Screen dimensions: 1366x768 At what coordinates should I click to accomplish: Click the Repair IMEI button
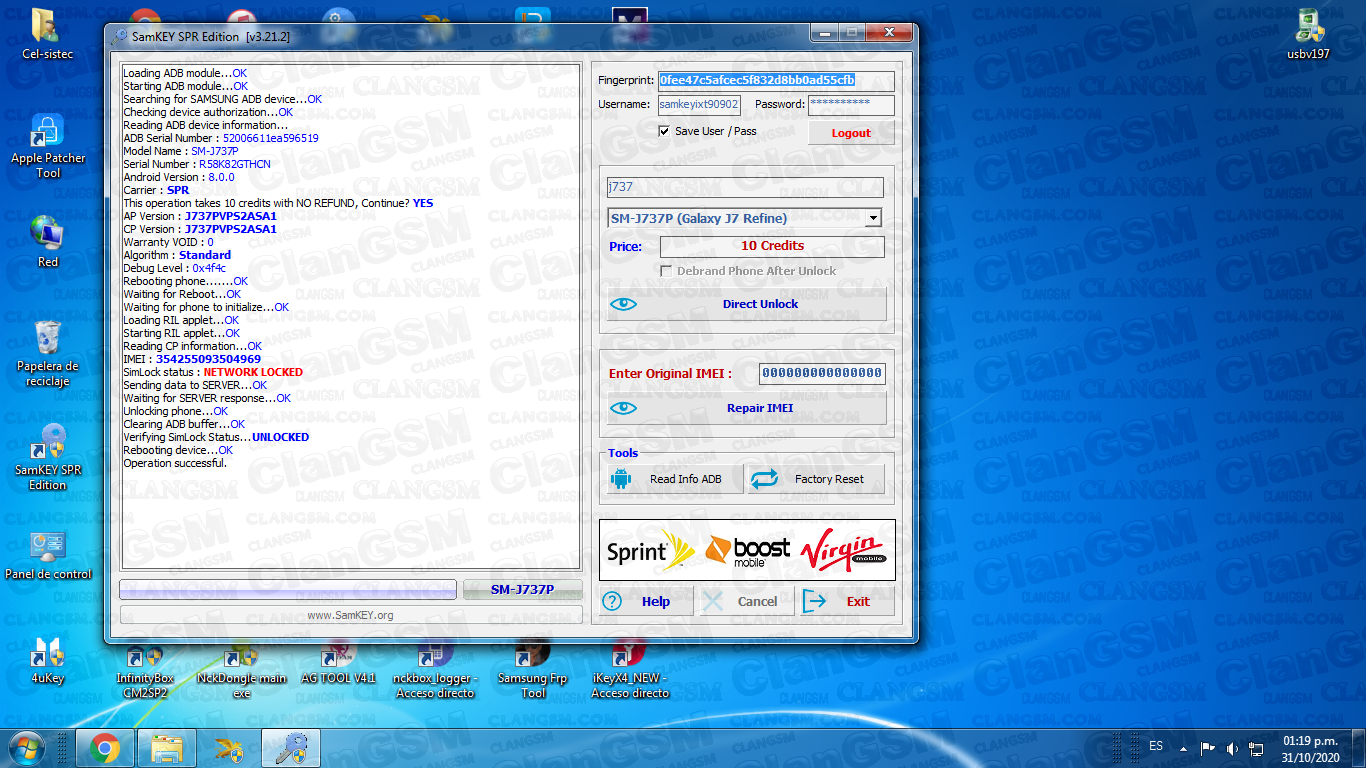point(747,408)
